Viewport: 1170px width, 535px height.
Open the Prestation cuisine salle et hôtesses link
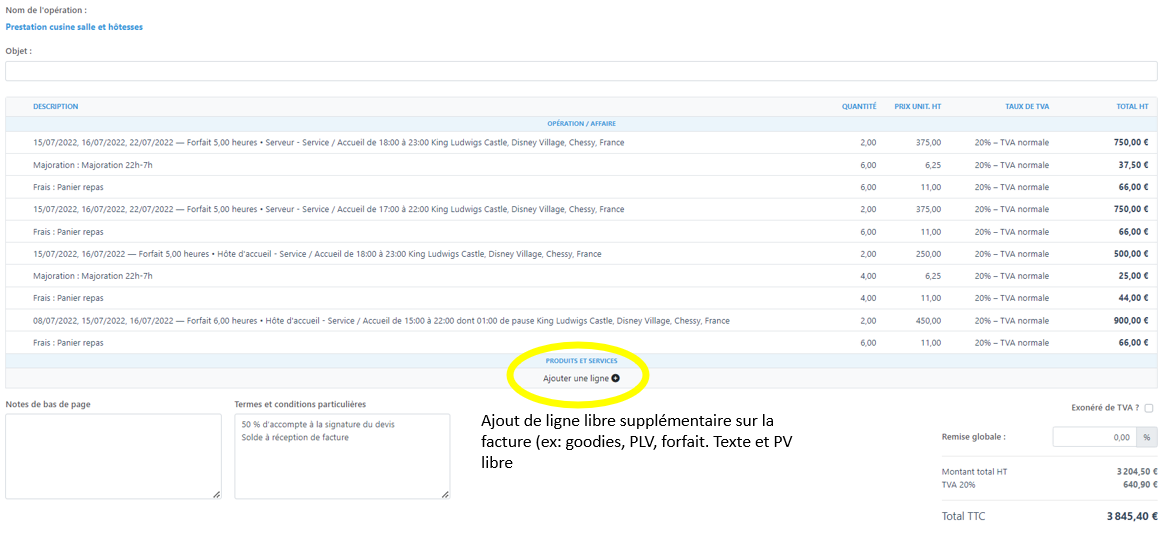pyautogui.click(x=74, y=27)
